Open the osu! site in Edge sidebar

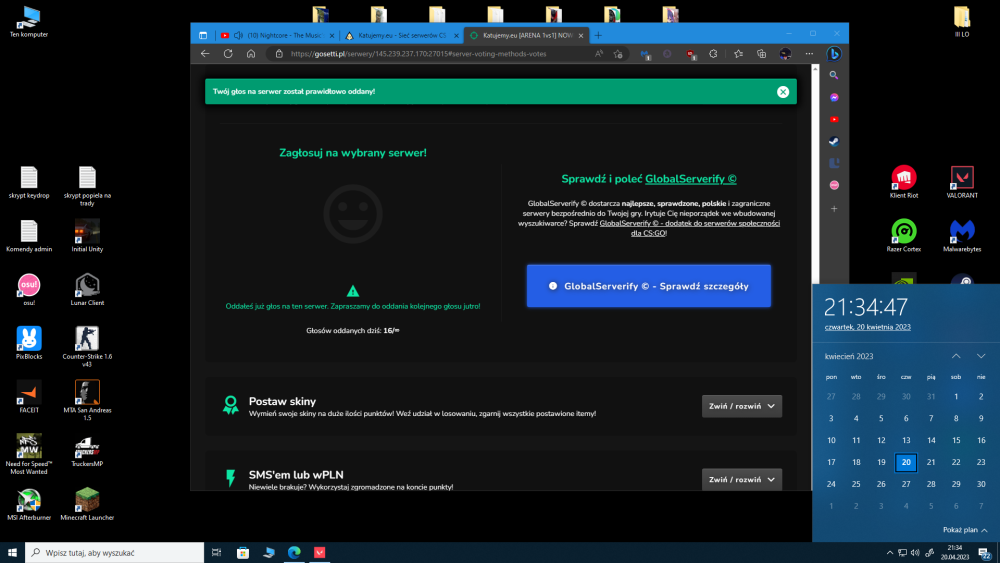coord(834,185)
